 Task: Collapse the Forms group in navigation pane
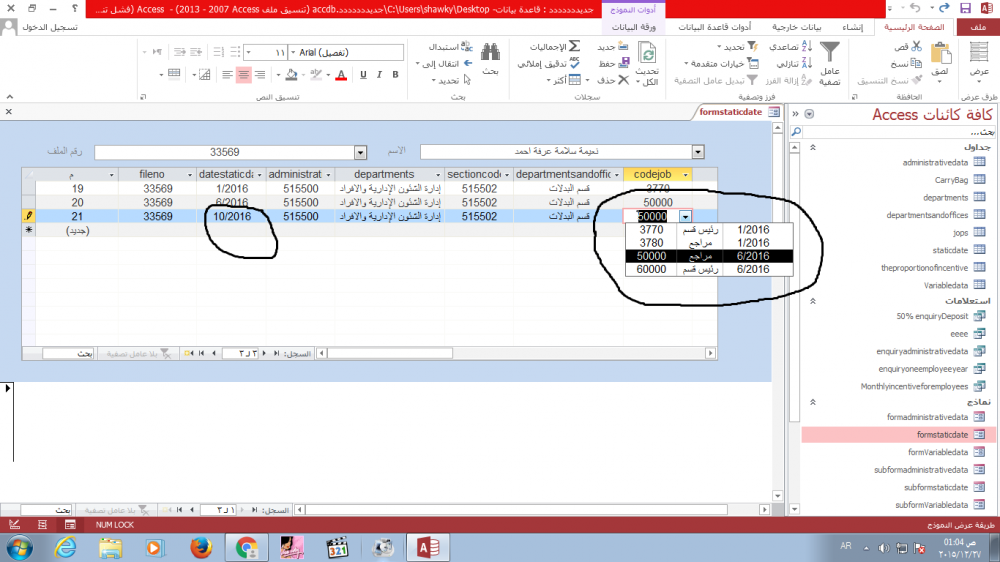pos(813,402)
